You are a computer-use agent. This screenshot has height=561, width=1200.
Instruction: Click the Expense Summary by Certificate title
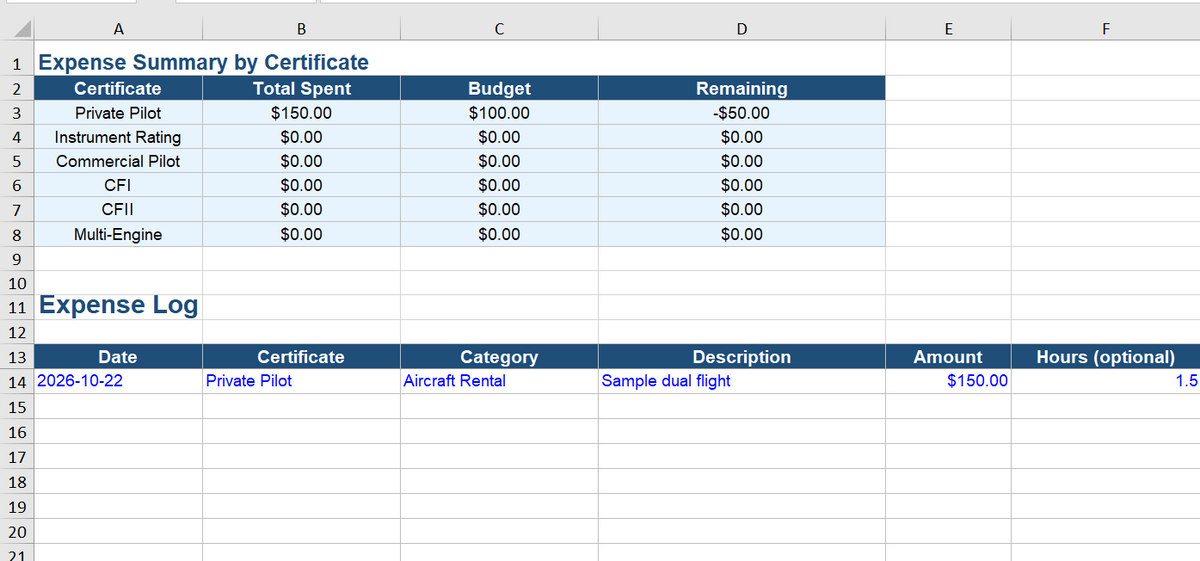[x=203, y=62]
